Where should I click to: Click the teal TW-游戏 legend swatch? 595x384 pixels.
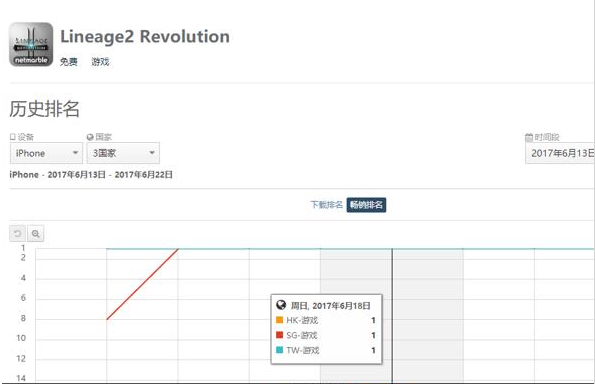pyautogui.click(x=280, y=350)
